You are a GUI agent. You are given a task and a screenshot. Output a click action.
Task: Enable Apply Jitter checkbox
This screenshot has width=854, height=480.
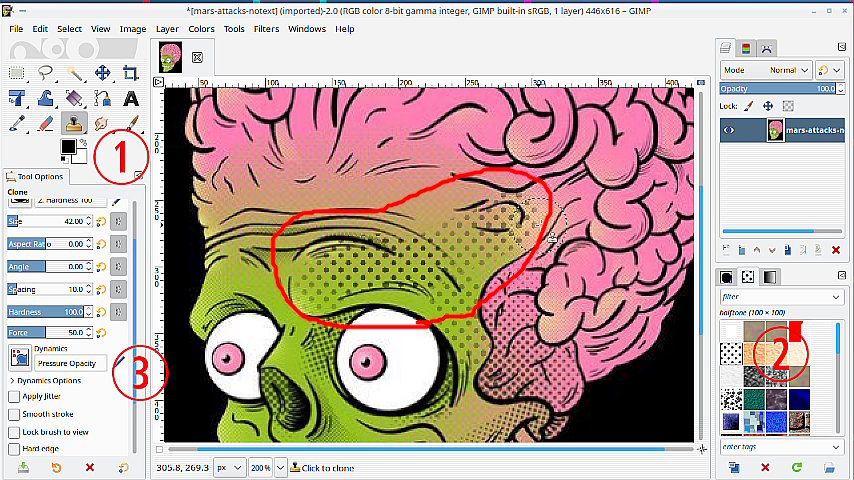pos(14,397)
